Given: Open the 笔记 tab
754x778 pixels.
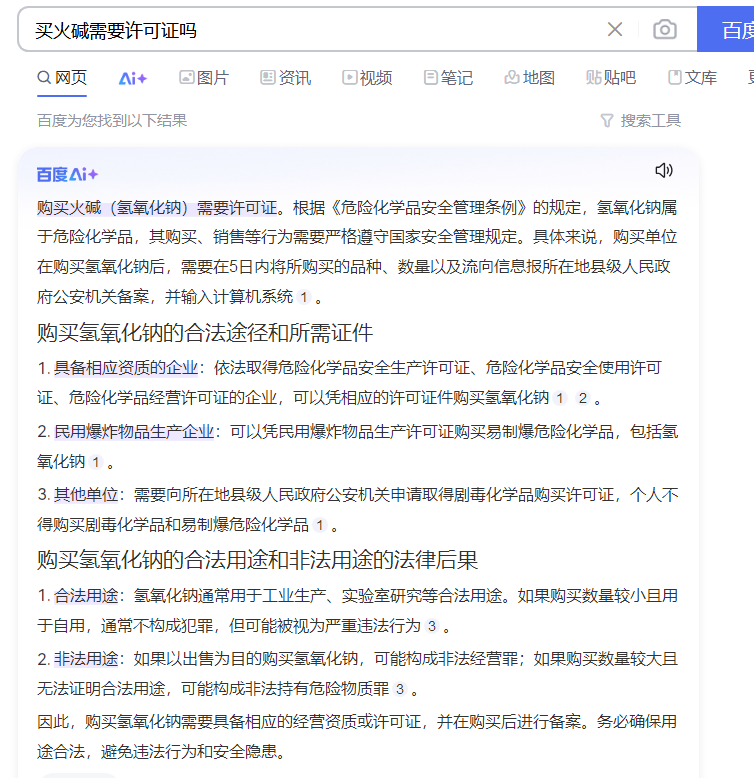Looking at the screenshot, I should [x=448, y=78].
